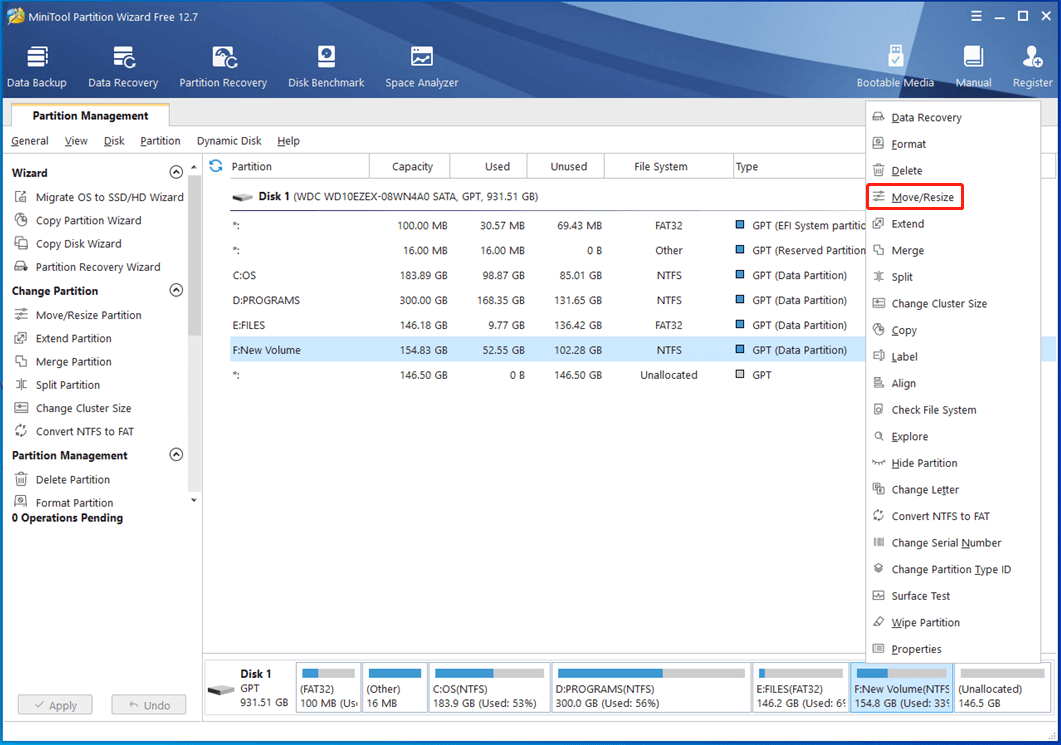This screenshot has width=1061, height=745.
Task: Click Merge Partition in sidebar
Action: pos(64,361)
